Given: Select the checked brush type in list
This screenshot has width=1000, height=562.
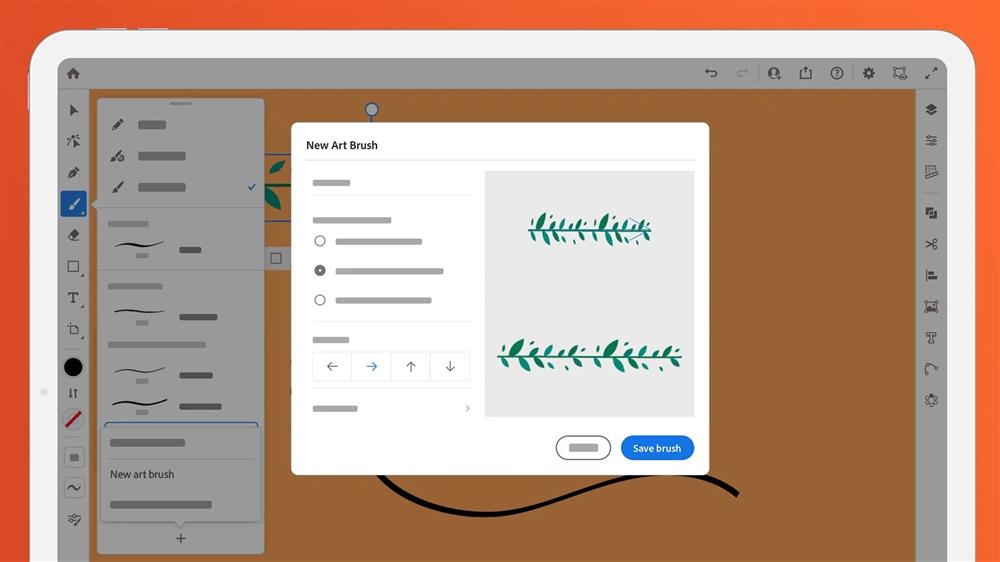Looking at the screenshot, I should 180,187.
